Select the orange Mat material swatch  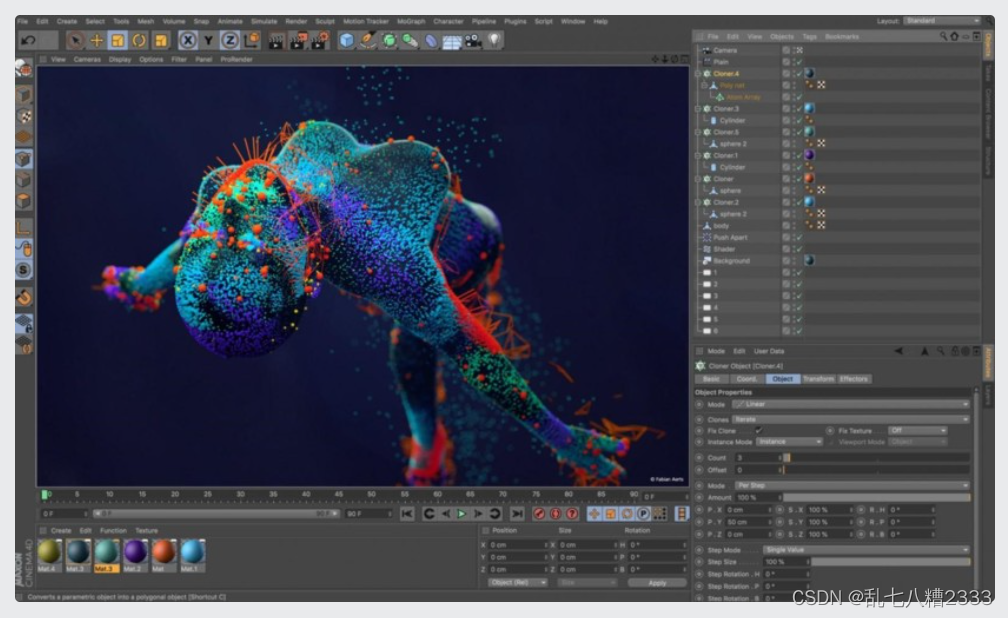pyautogui.click(x=163, y=552)
